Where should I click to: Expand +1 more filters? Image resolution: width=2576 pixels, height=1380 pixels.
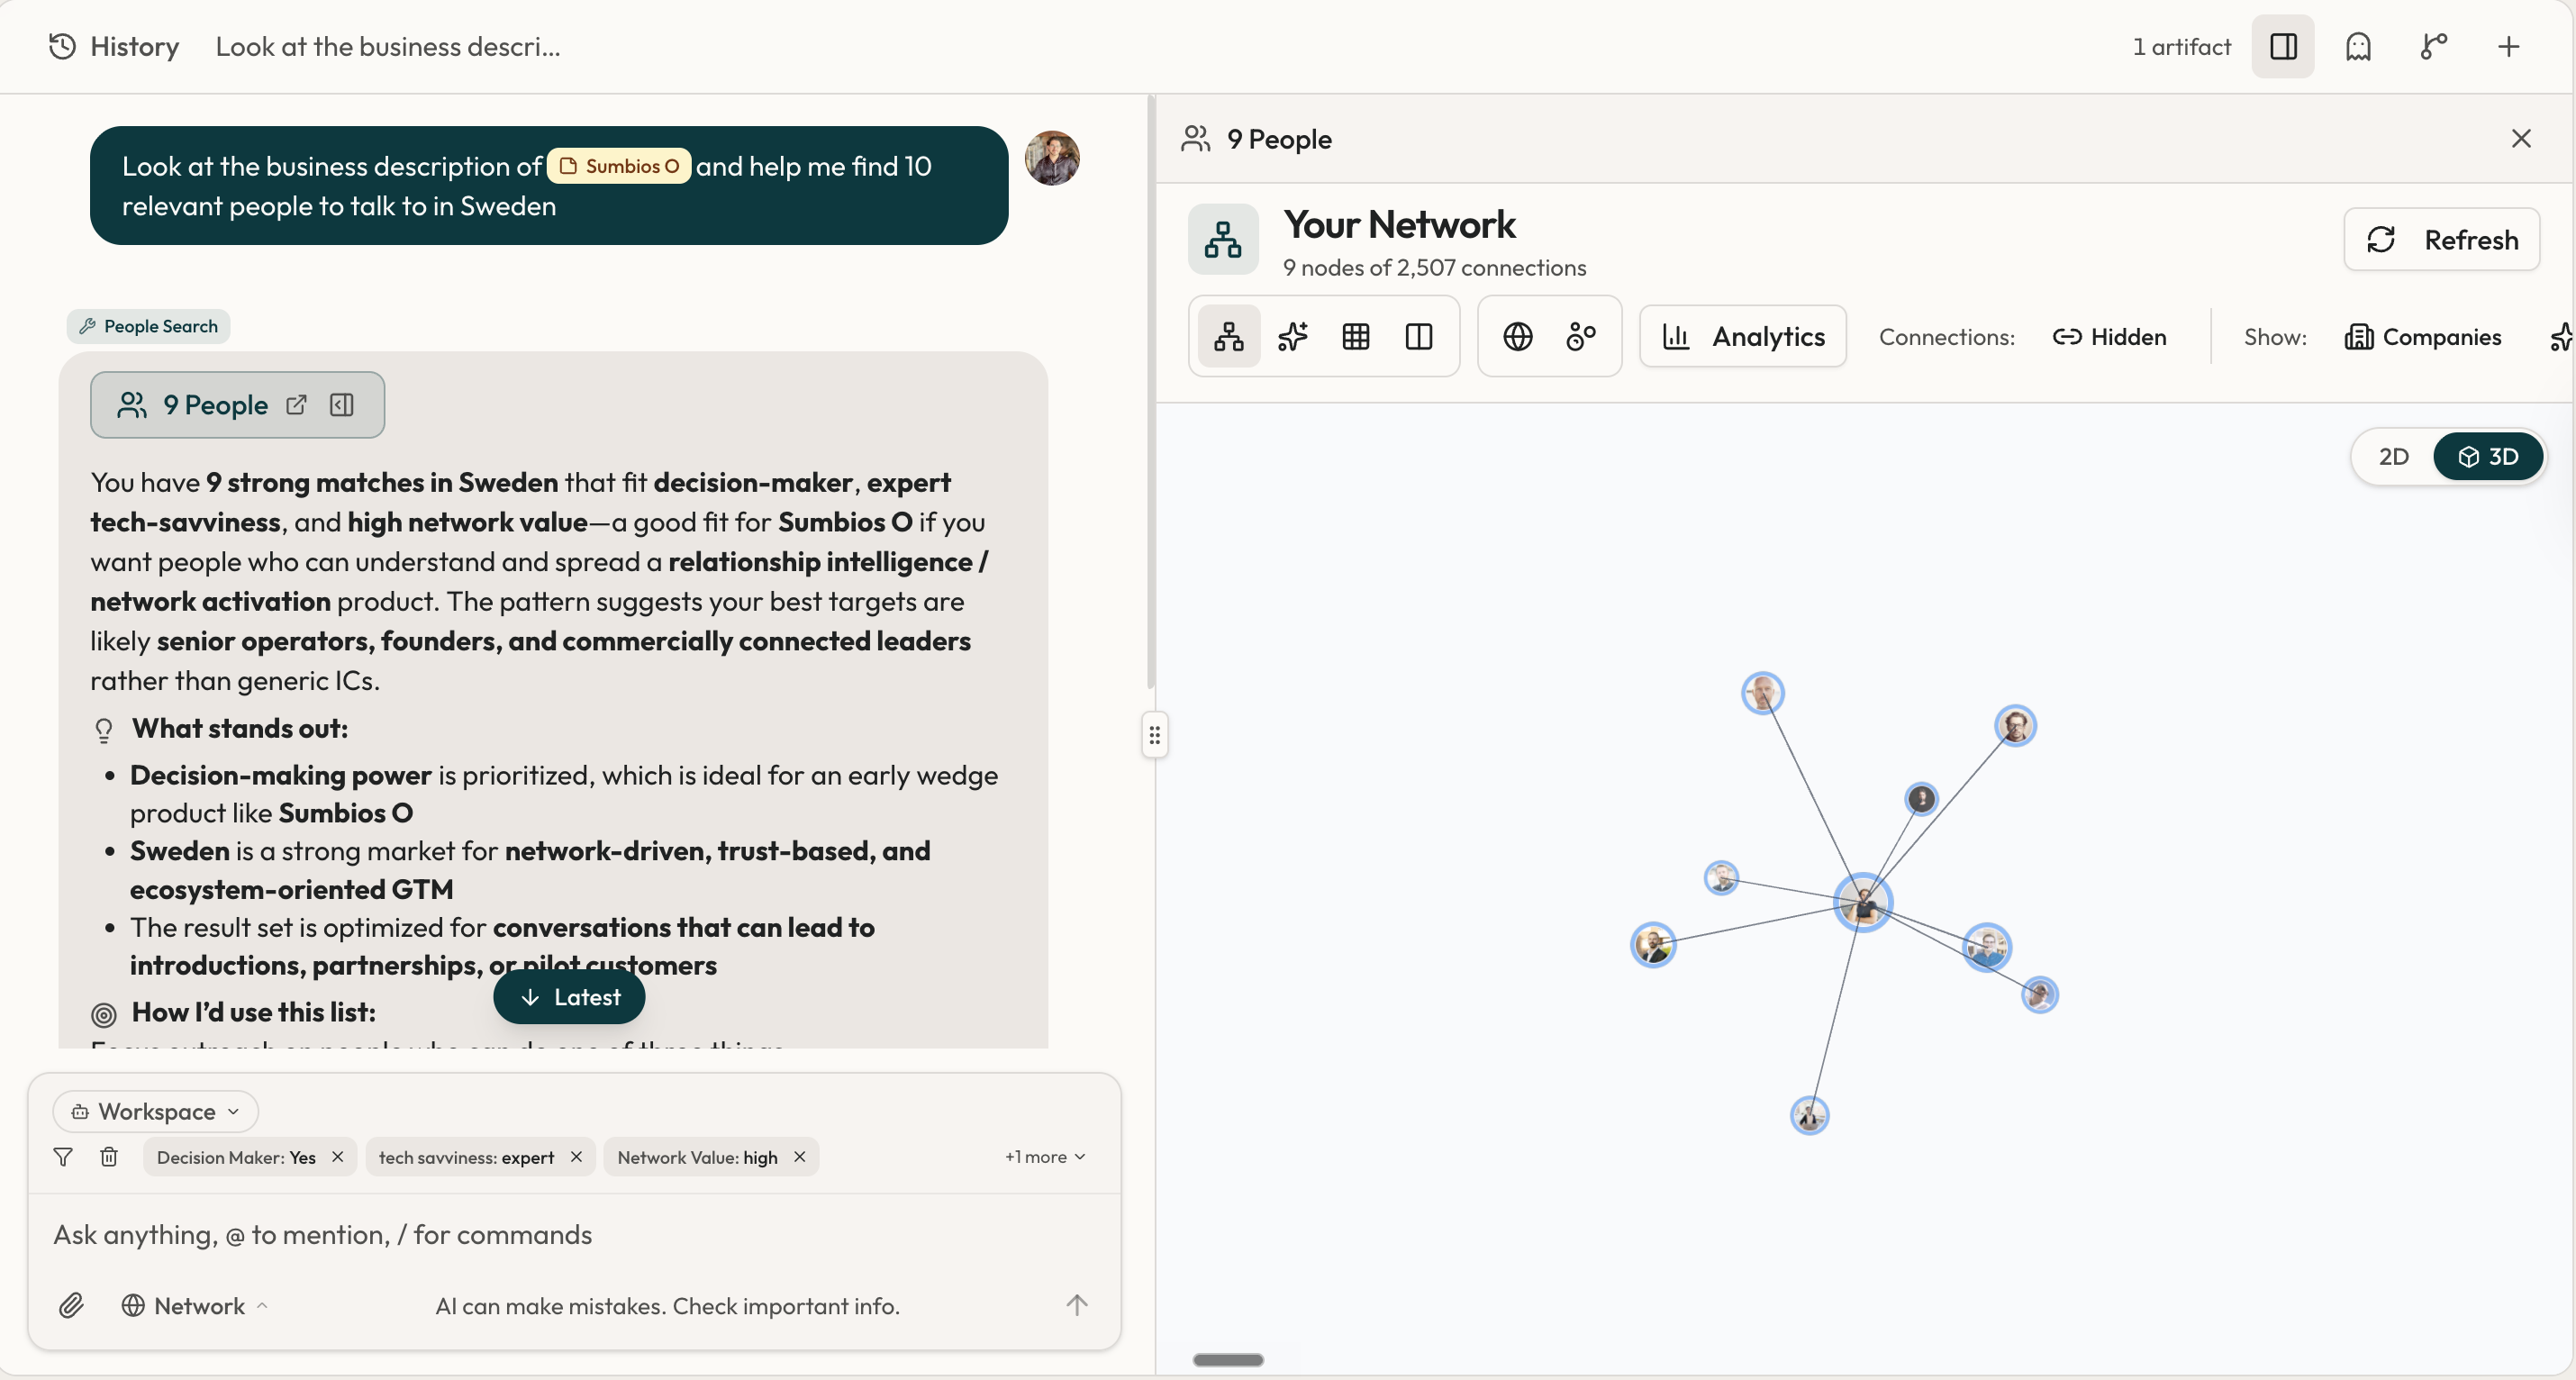1045,1157
